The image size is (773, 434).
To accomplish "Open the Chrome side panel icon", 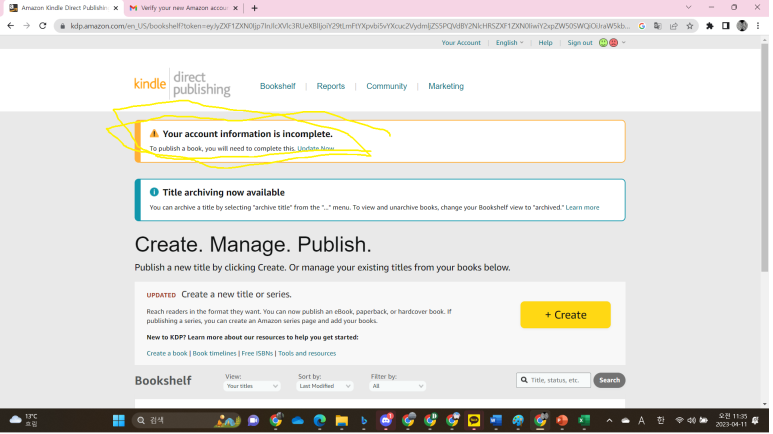I will tap(726, 26).
